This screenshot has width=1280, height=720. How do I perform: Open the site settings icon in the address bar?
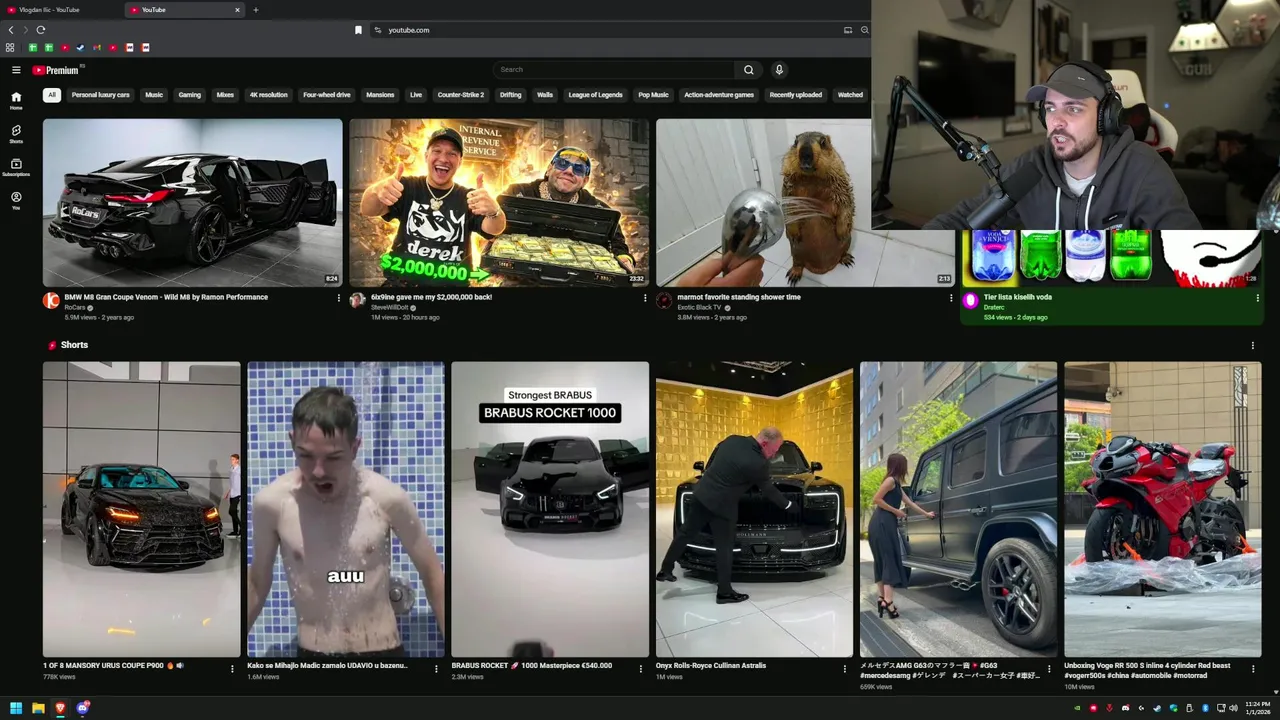coord(377,30)
